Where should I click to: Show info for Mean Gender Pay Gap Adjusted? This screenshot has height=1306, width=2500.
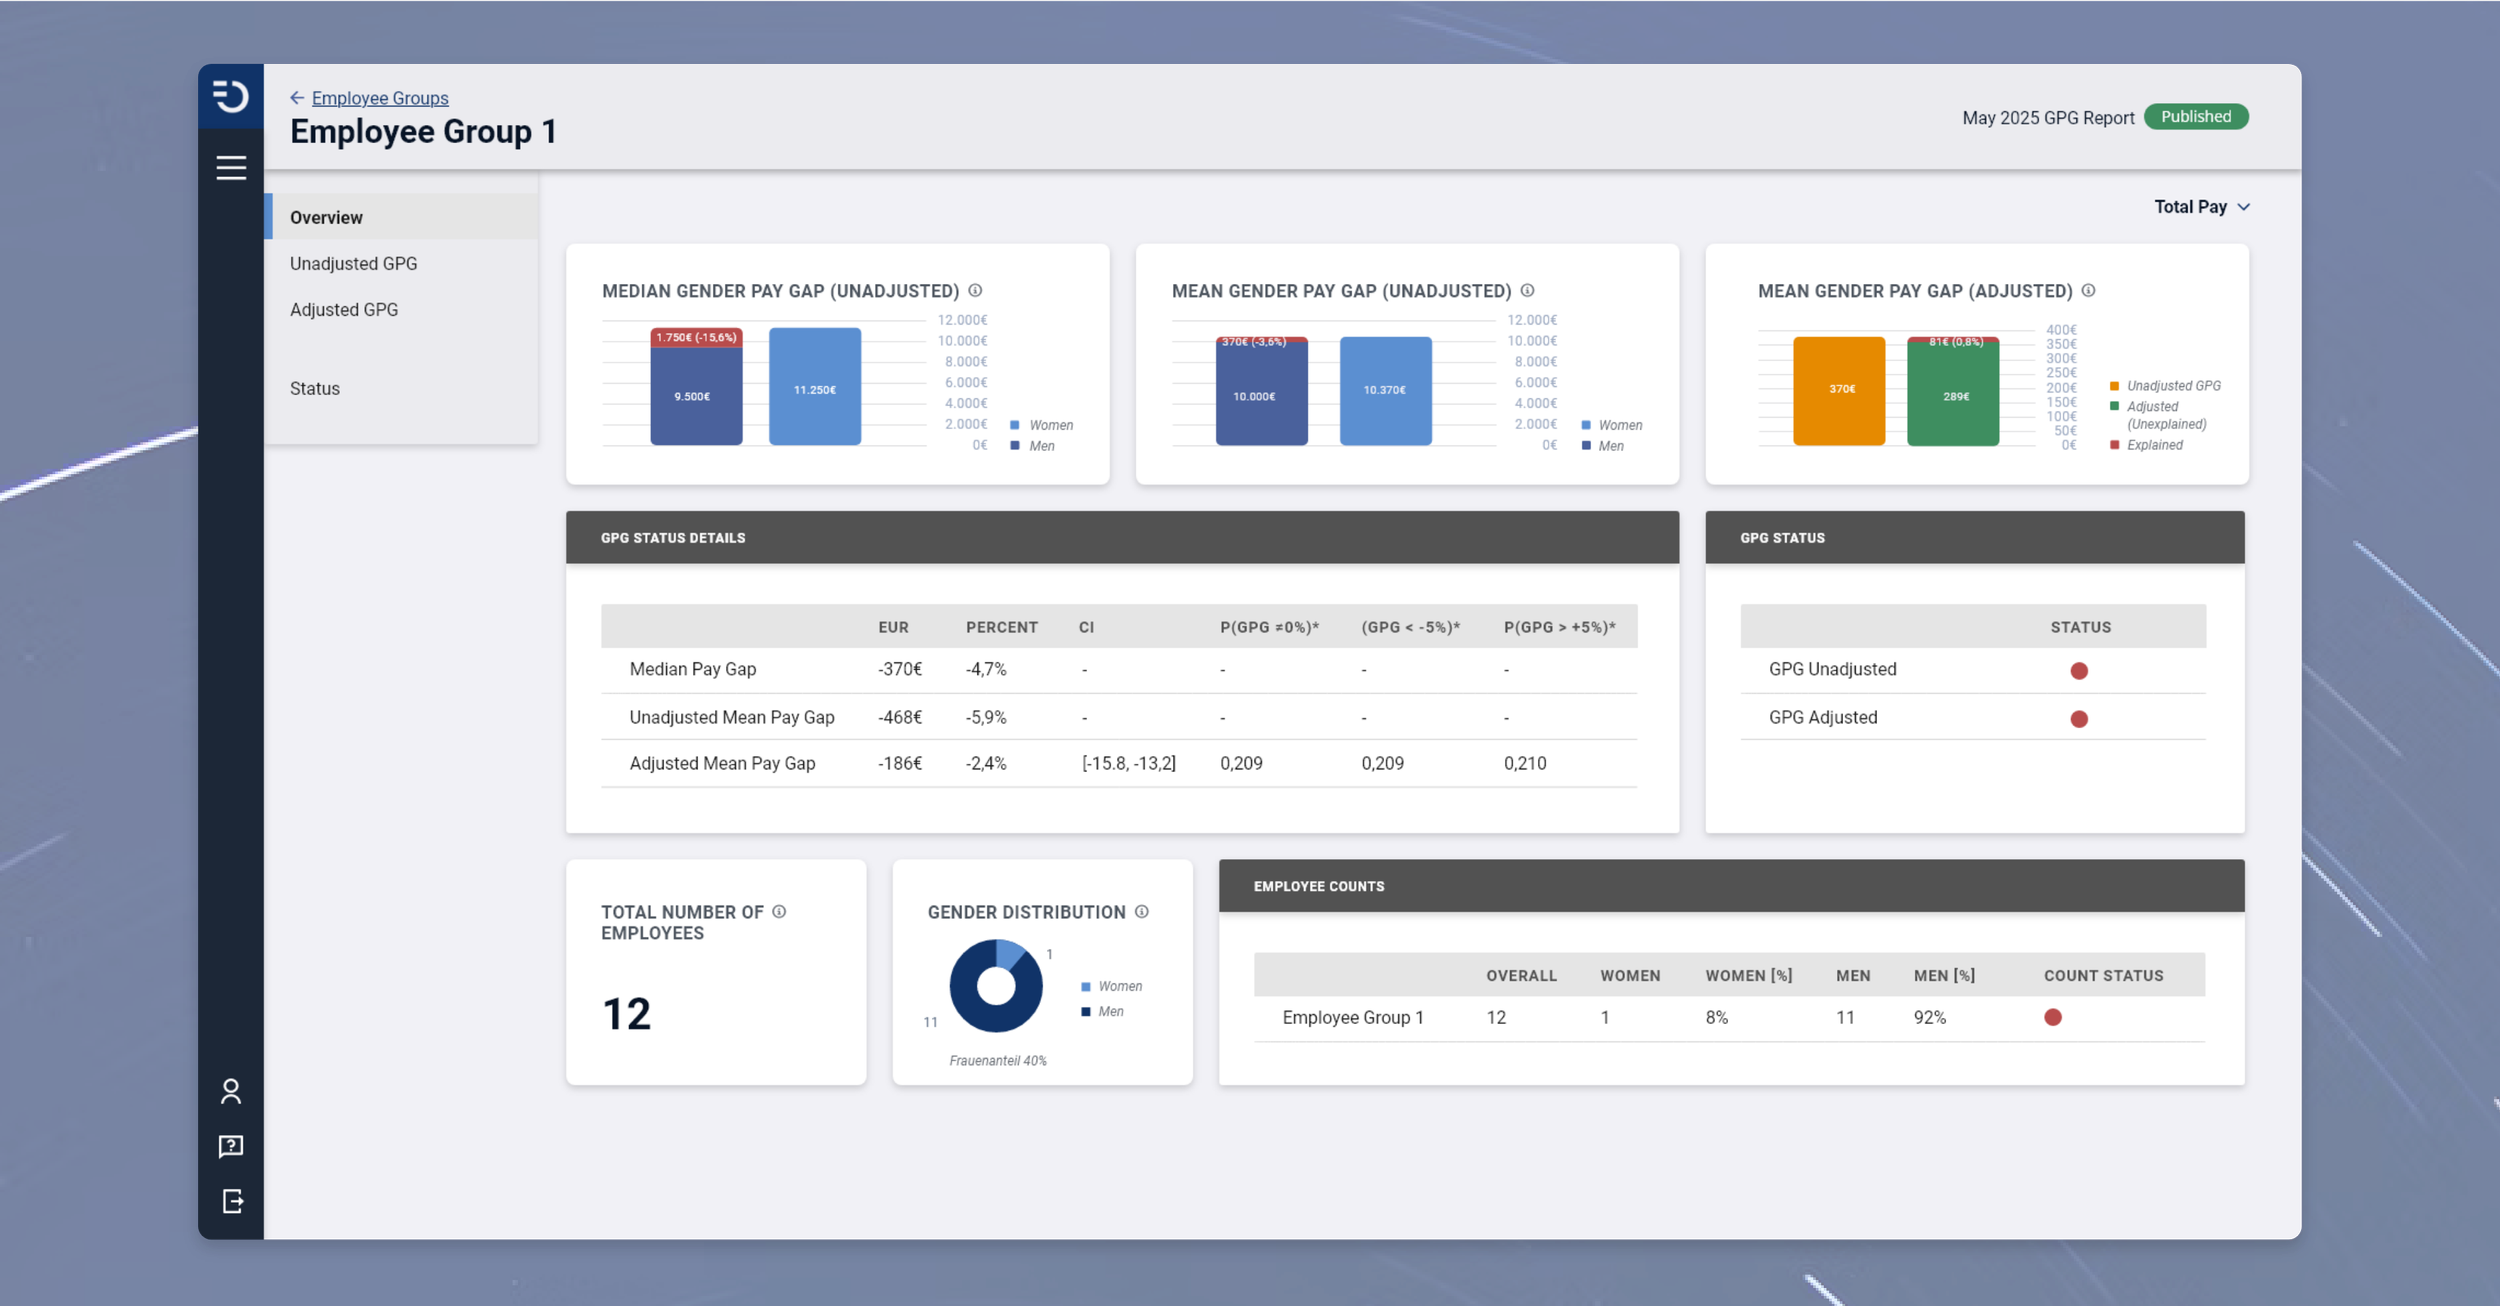[x=2088, y=291]
